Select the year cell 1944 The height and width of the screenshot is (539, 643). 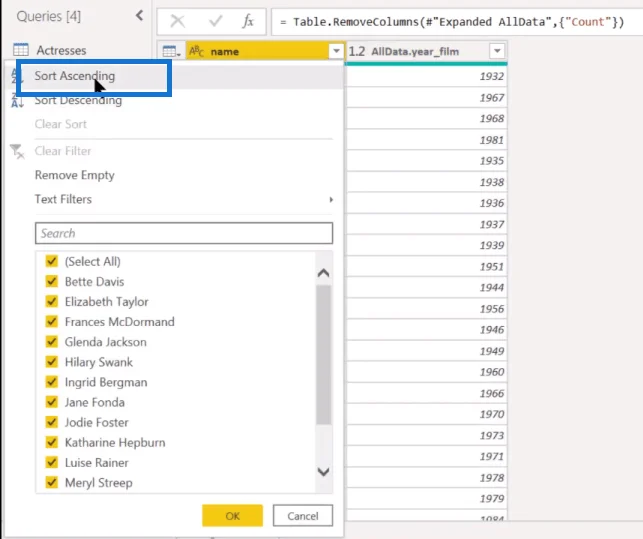coord(426,288)
